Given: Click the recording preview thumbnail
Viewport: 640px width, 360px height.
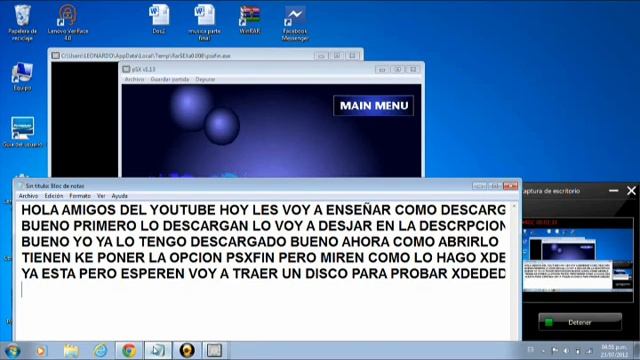Looking at the screenshot, I should 578,260.
